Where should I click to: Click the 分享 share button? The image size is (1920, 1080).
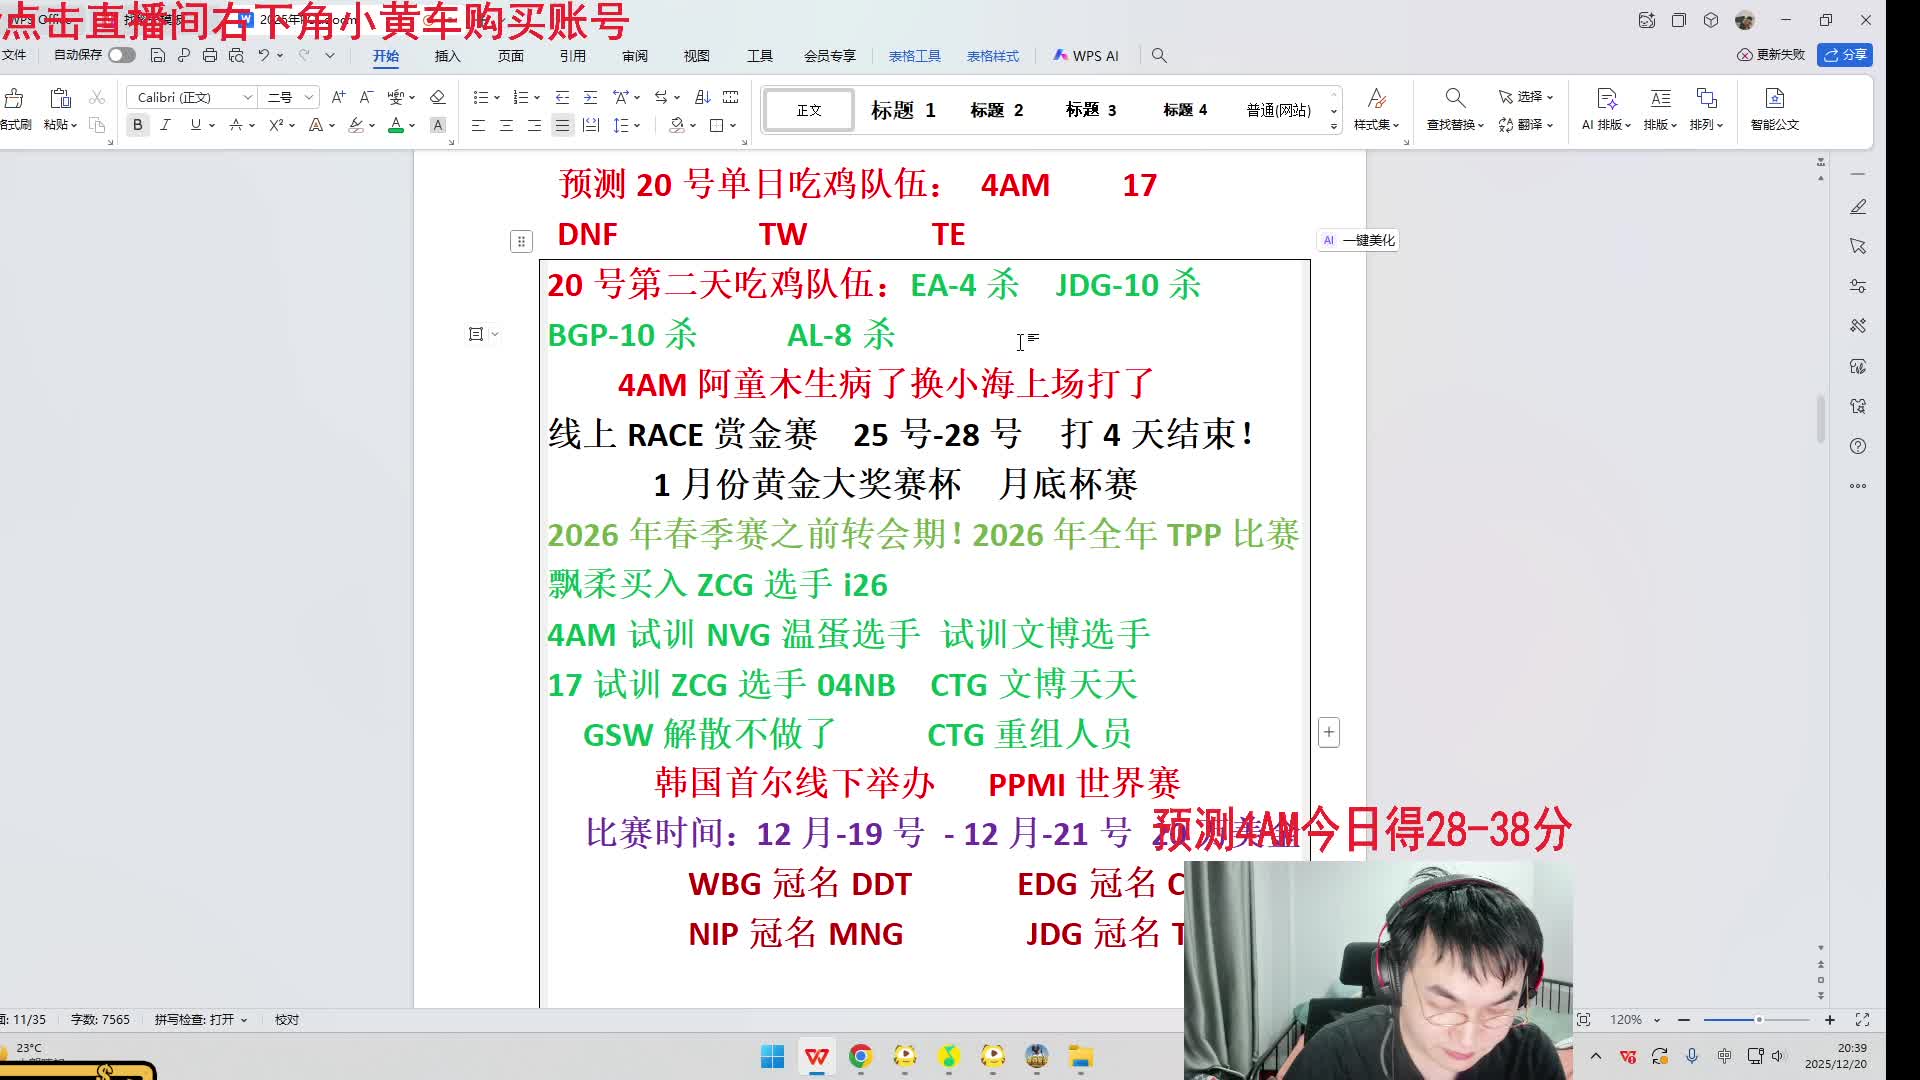(1845, 55)
